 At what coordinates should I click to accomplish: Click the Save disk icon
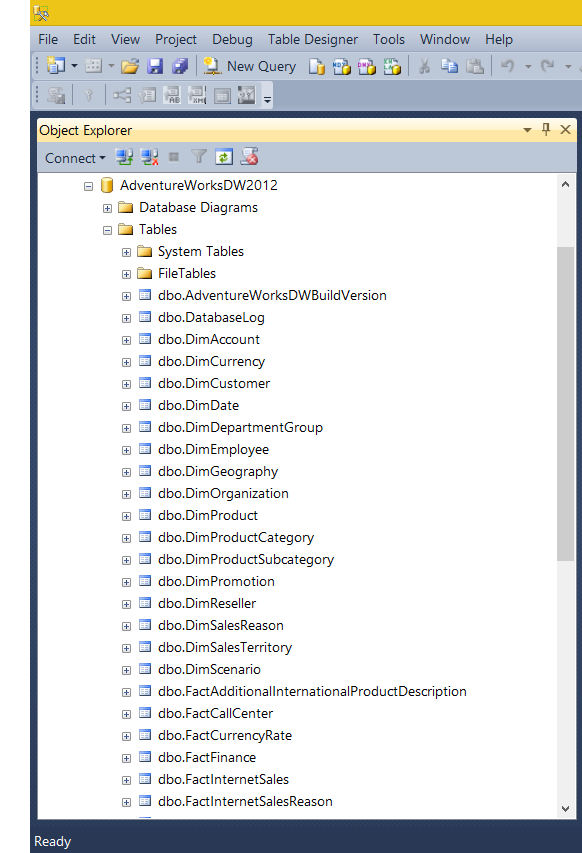(x=155, y=66)
